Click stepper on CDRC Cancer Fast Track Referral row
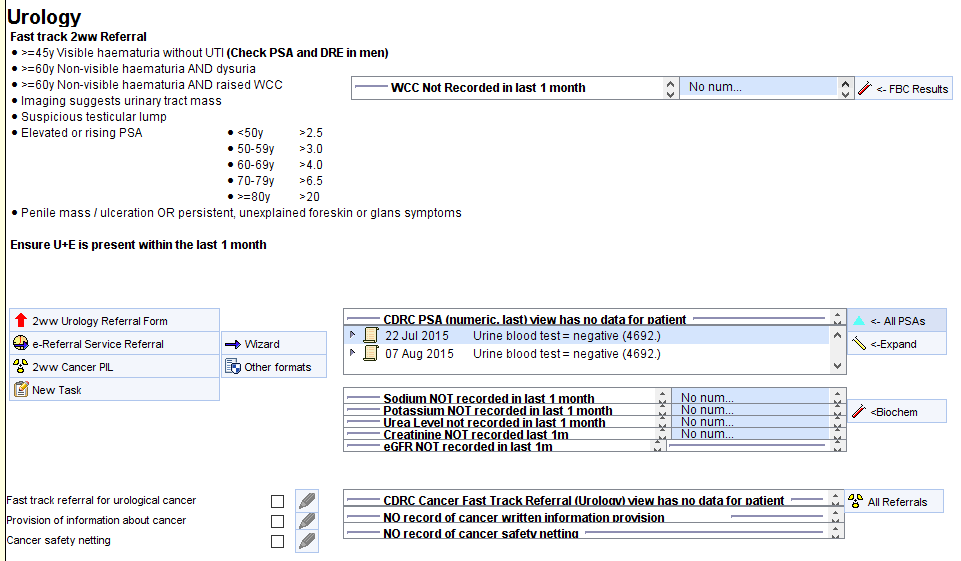Viewport: 961px width, 561px height. point(835,499)
